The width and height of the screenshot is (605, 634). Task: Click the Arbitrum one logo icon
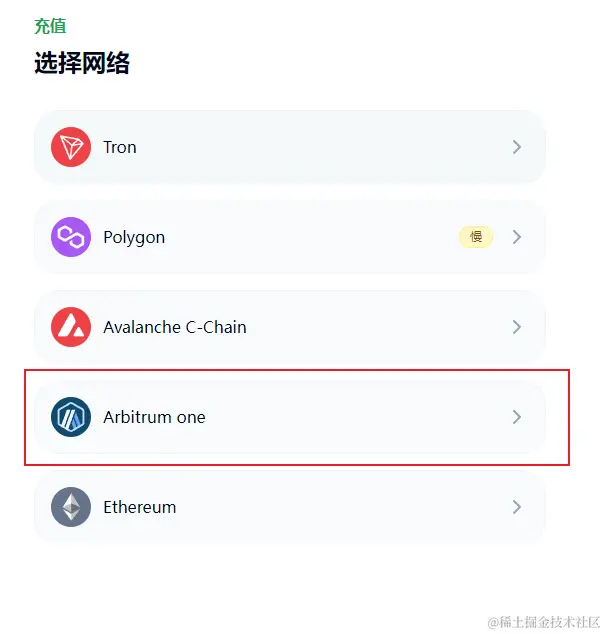(71, 417)
